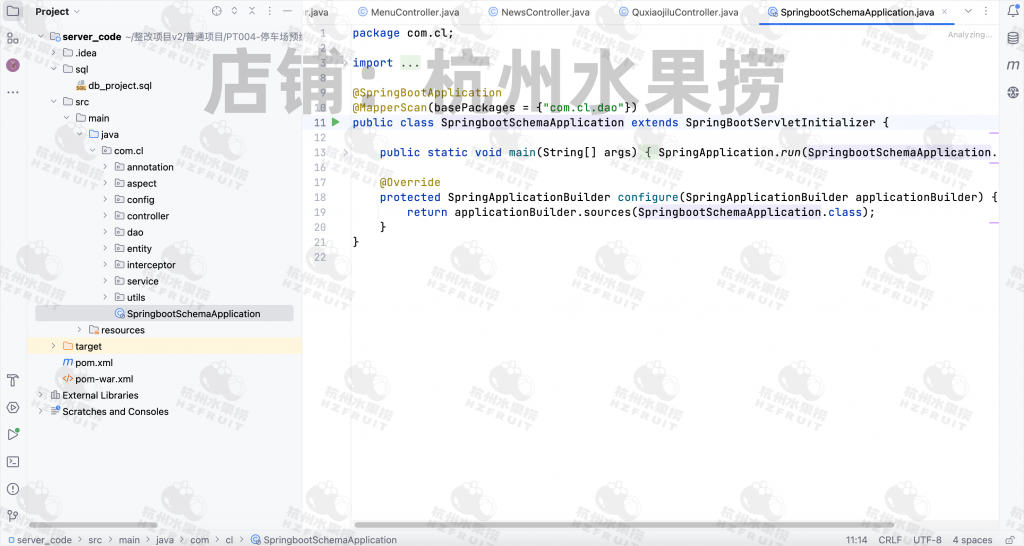The height and width of the screenshot is (546, 1024).
Task: Switch to the QuxiaojiluController.java tab
Action: pyautogui.click(x=684, y=13)
